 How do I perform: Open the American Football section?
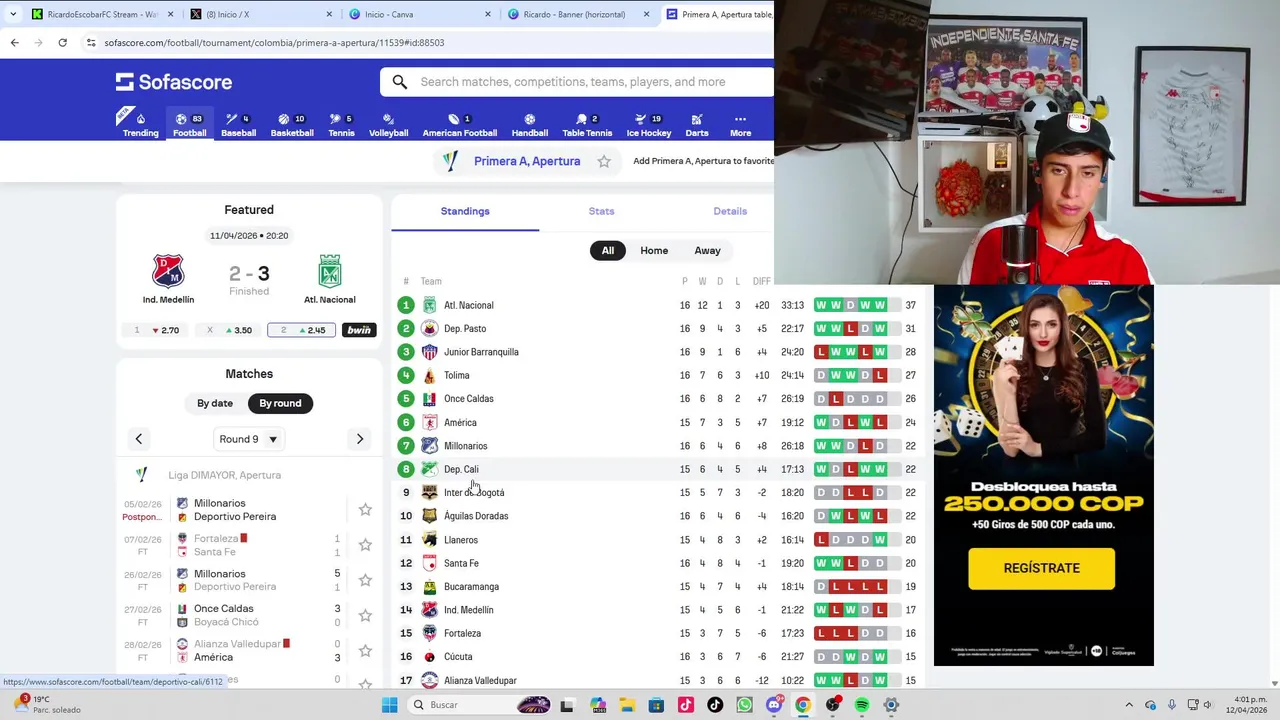(459, 125)
